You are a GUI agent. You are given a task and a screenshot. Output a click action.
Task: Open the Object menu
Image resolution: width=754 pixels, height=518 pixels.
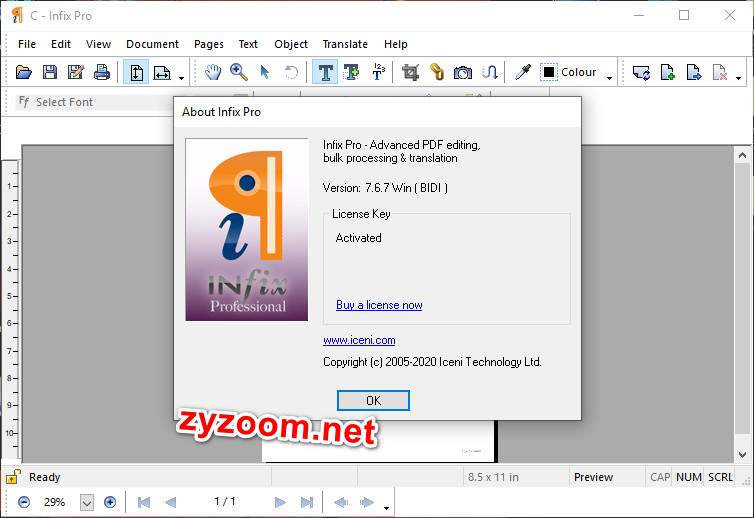coord(290,44)
